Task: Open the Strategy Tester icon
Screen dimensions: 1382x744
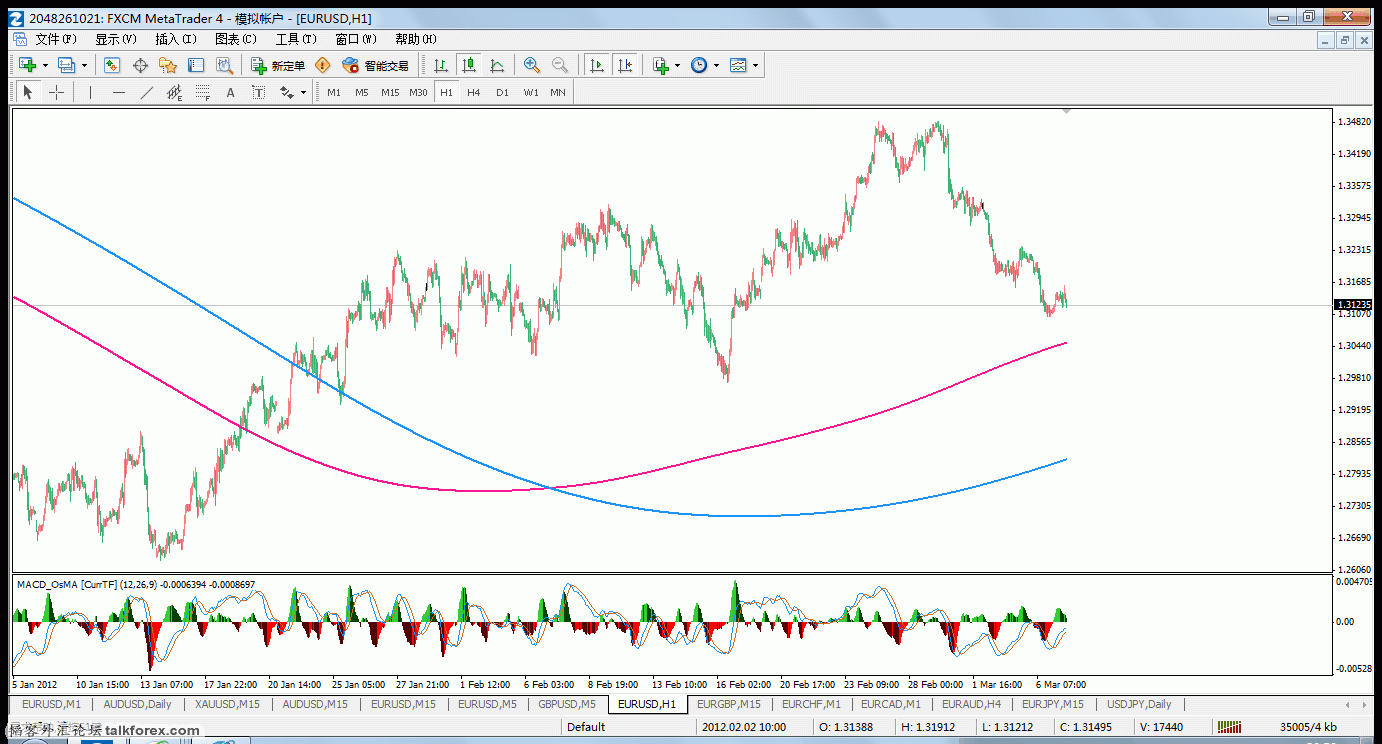Action: tap(224, 65)
